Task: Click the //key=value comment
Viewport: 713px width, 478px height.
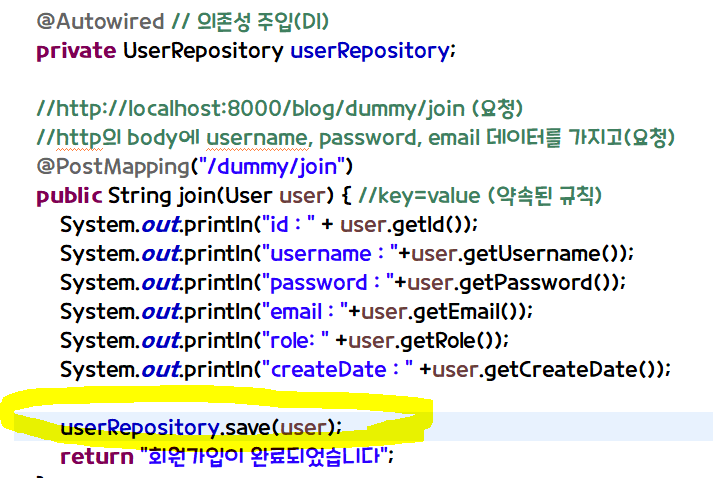Action: [480, 196]
